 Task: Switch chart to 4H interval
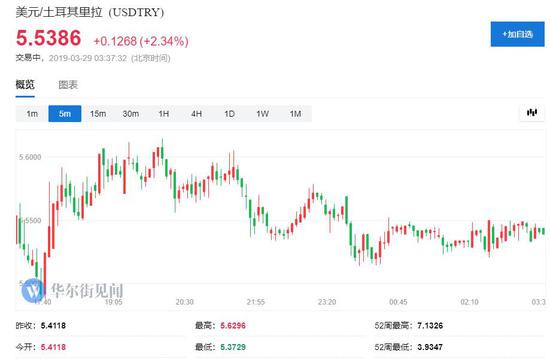(196, 114)
